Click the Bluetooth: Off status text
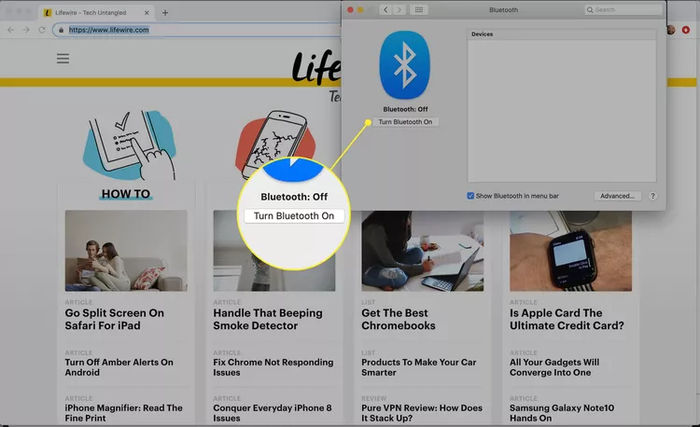 405,109
